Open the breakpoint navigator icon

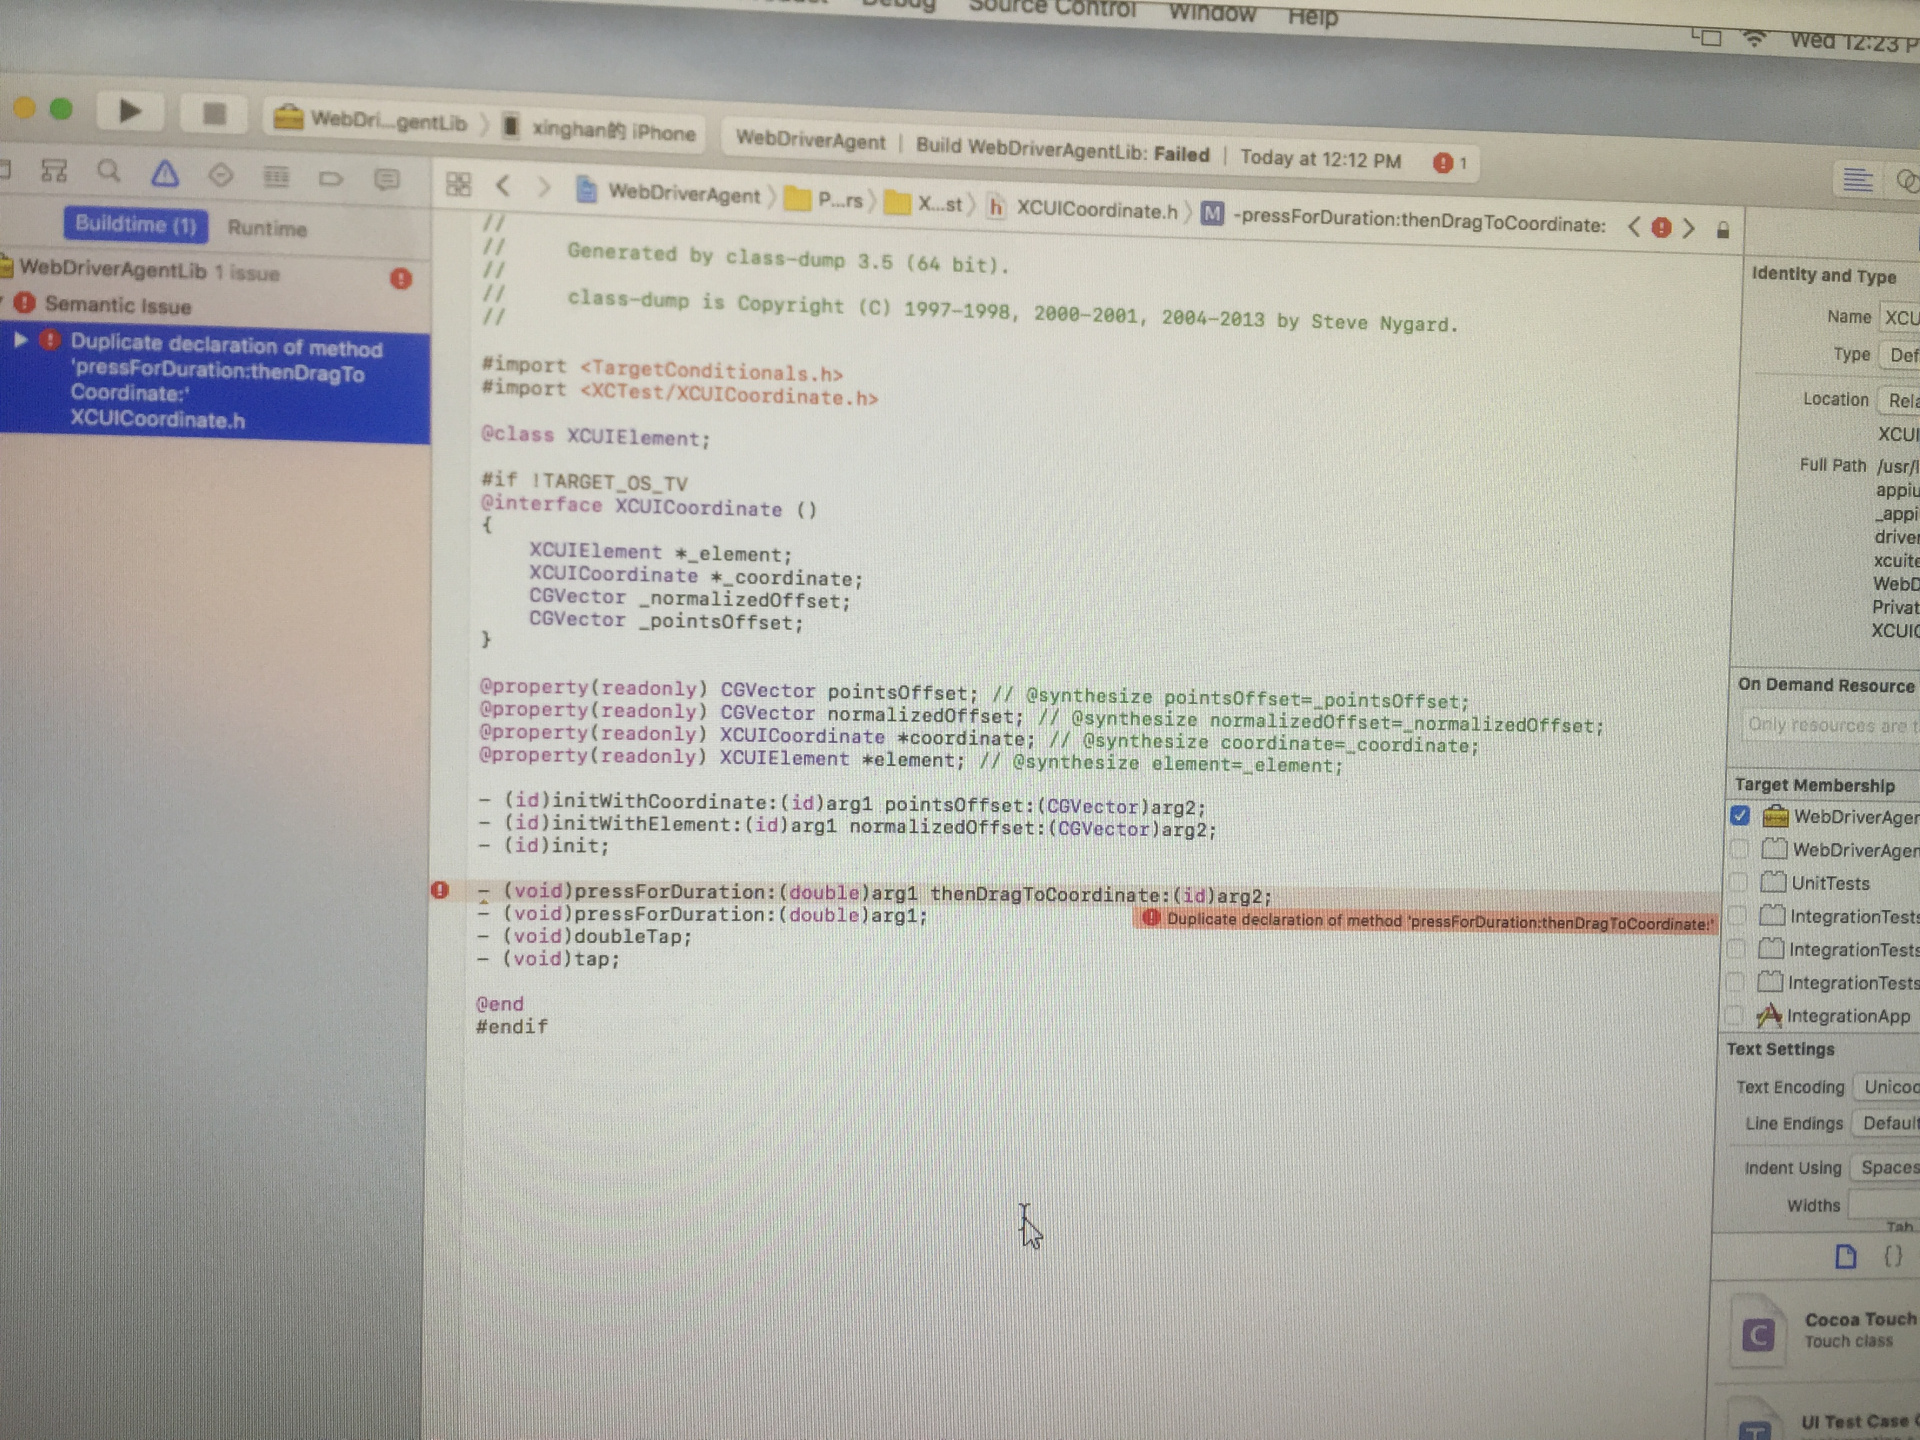click(x=331, y=179)
